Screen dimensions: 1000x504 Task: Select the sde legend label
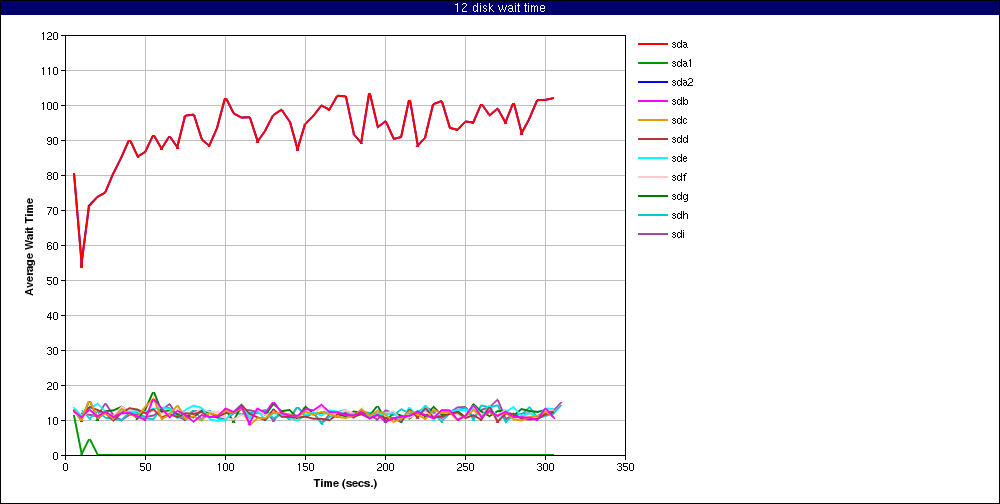pyautogui.click(x=680, y=158)
